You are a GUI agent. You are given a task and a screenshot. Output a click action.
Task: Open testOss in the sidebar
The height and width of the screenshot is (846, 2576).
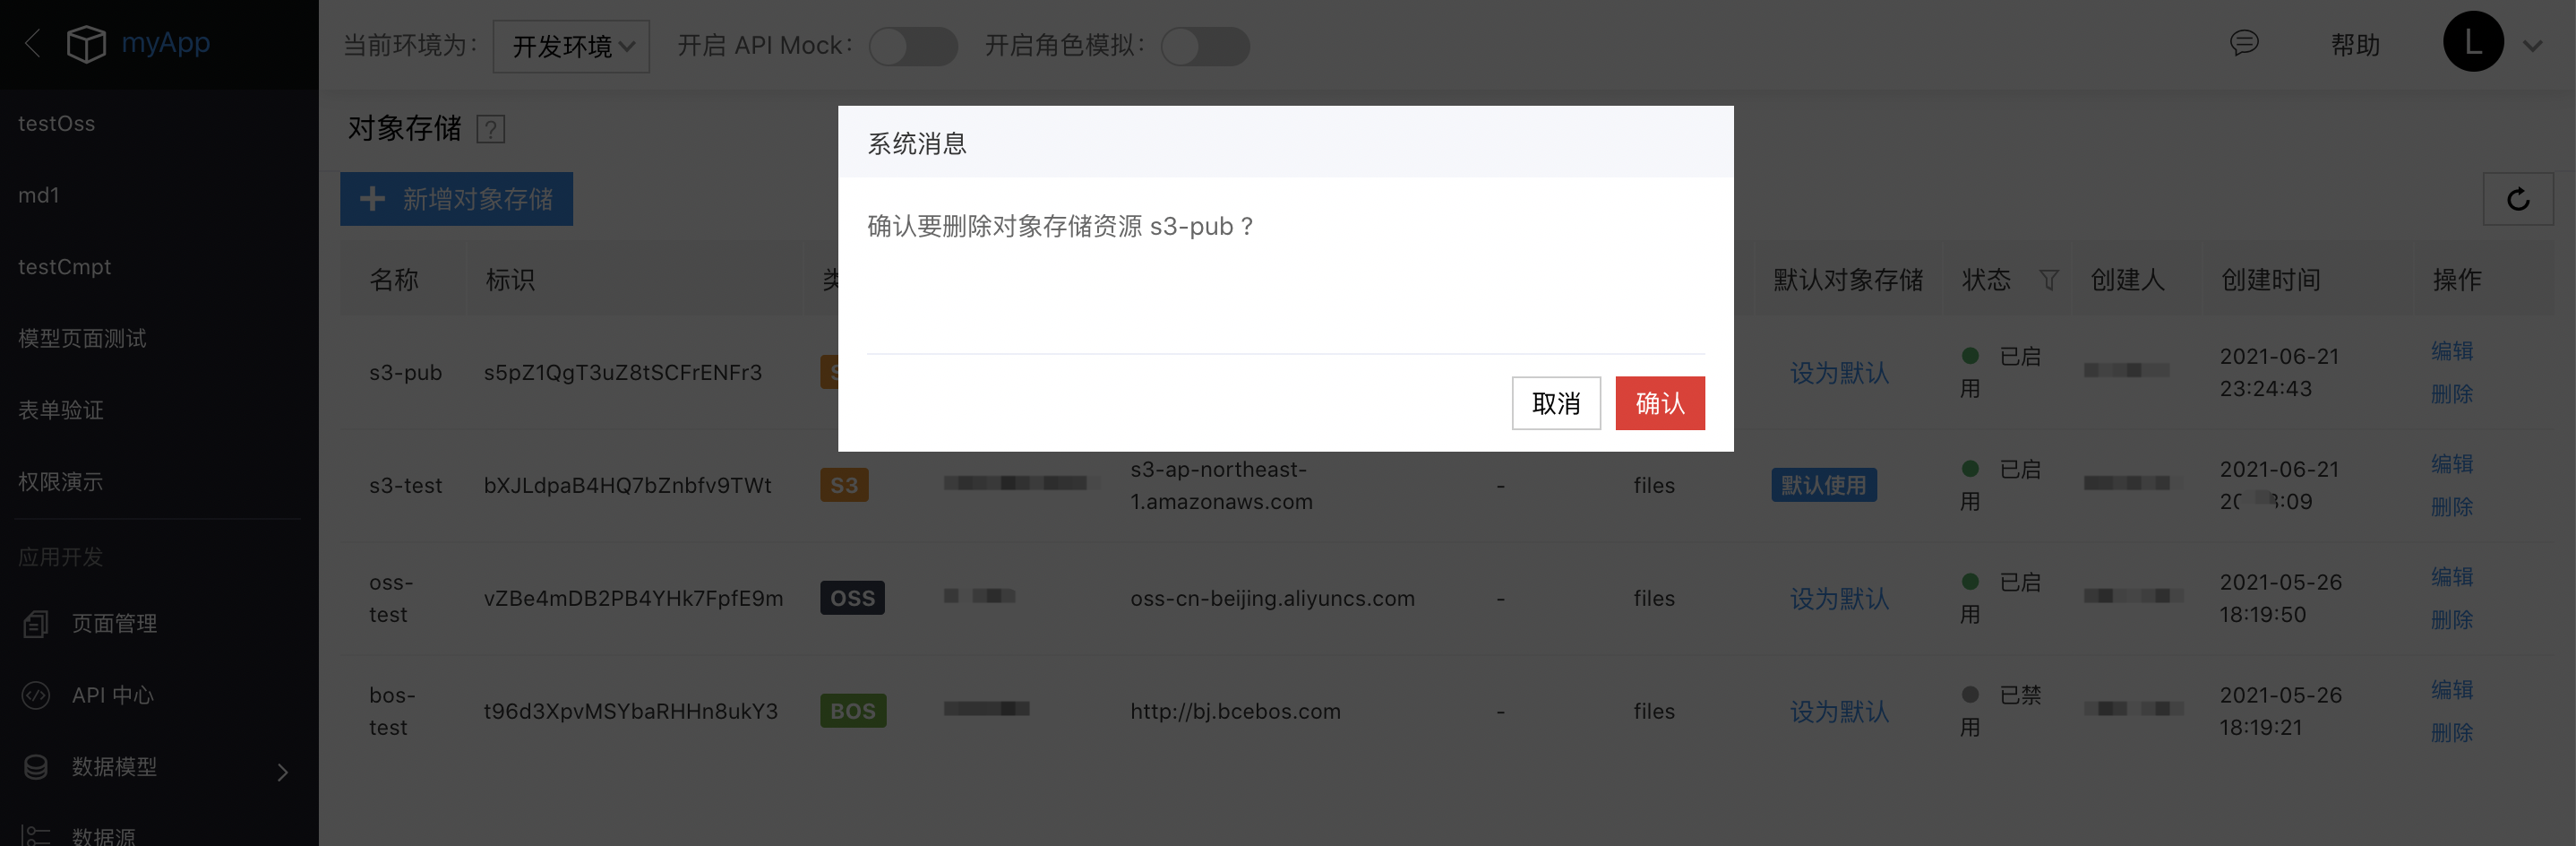pos(57,124)
